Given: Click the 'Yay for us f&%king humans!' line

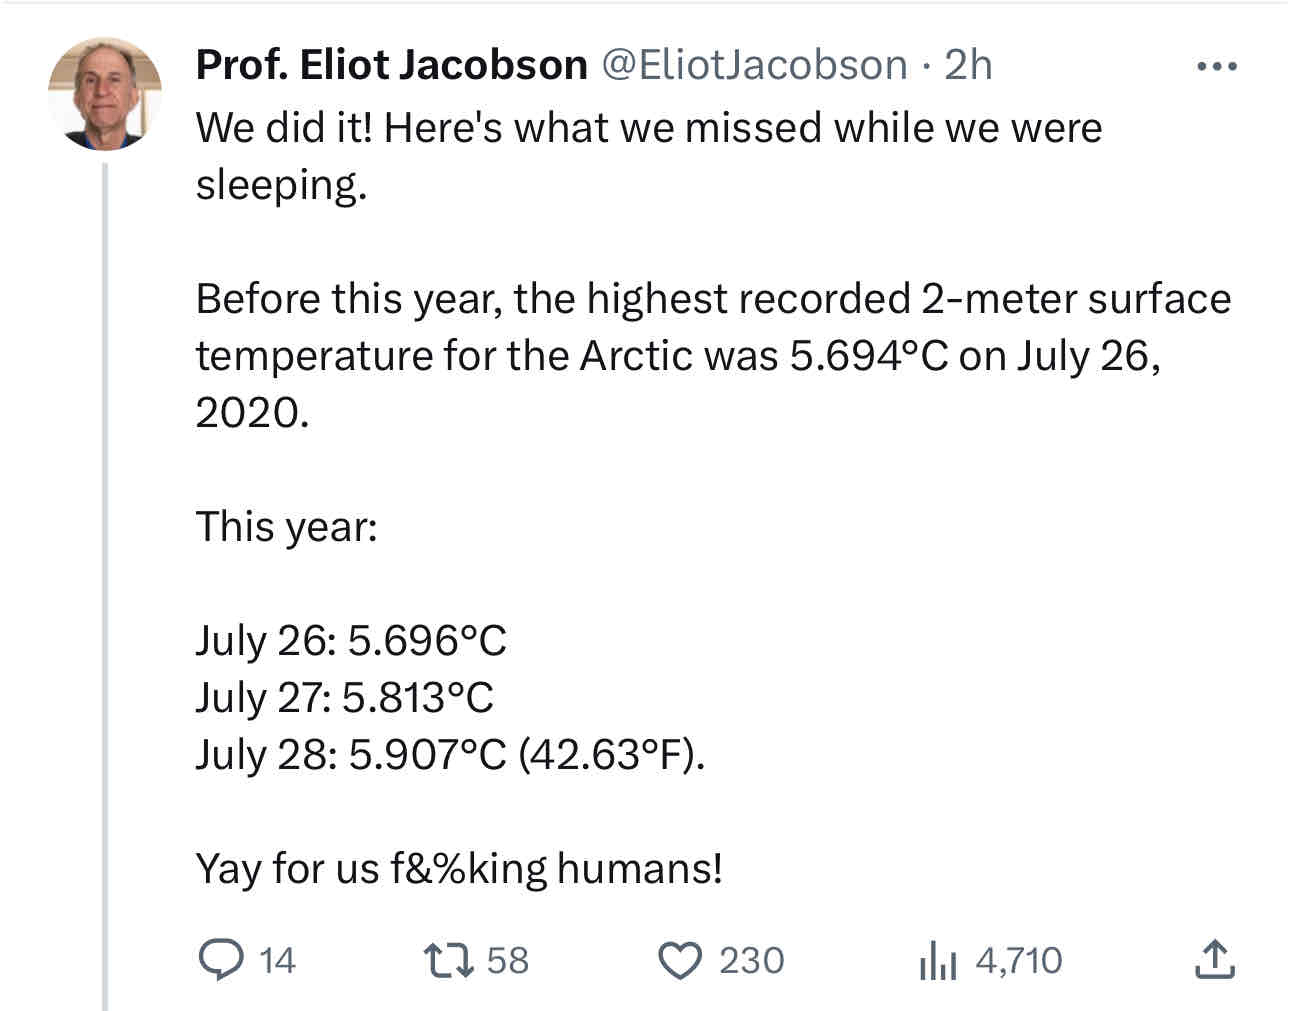Looking at the screenshot, I should [459, 868].
